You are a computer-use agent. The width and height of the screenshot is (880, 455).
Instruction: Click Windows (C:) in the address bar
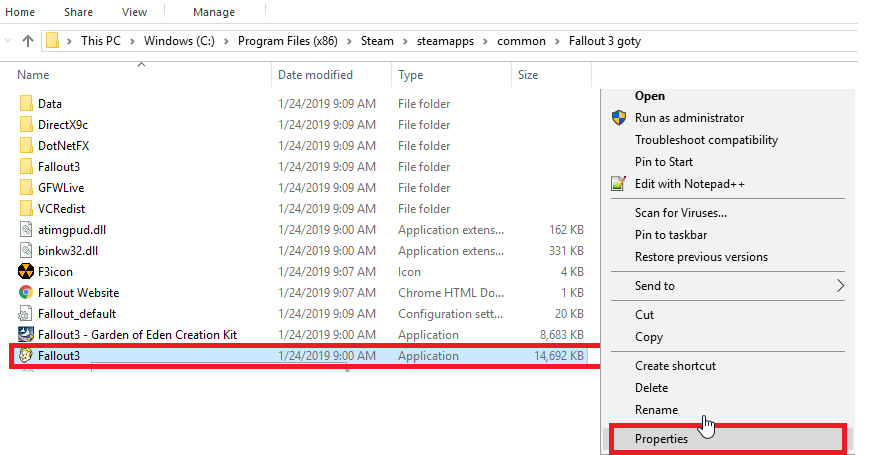(x=179, y=41)
